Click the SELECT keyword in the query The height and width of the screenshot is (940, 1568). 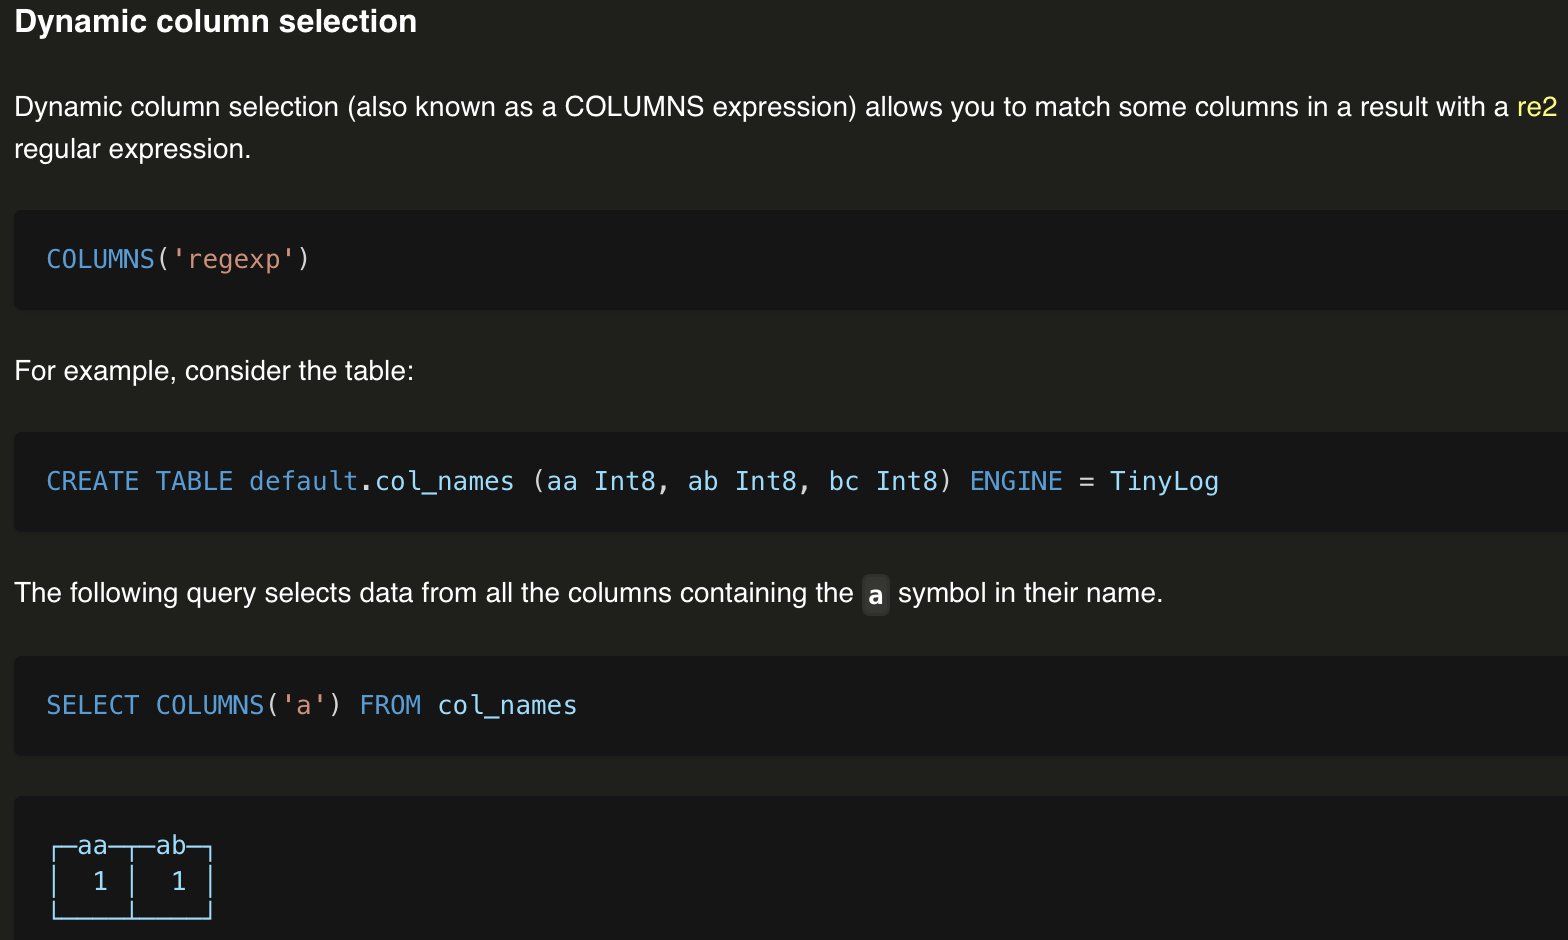(x=92, y=705)
